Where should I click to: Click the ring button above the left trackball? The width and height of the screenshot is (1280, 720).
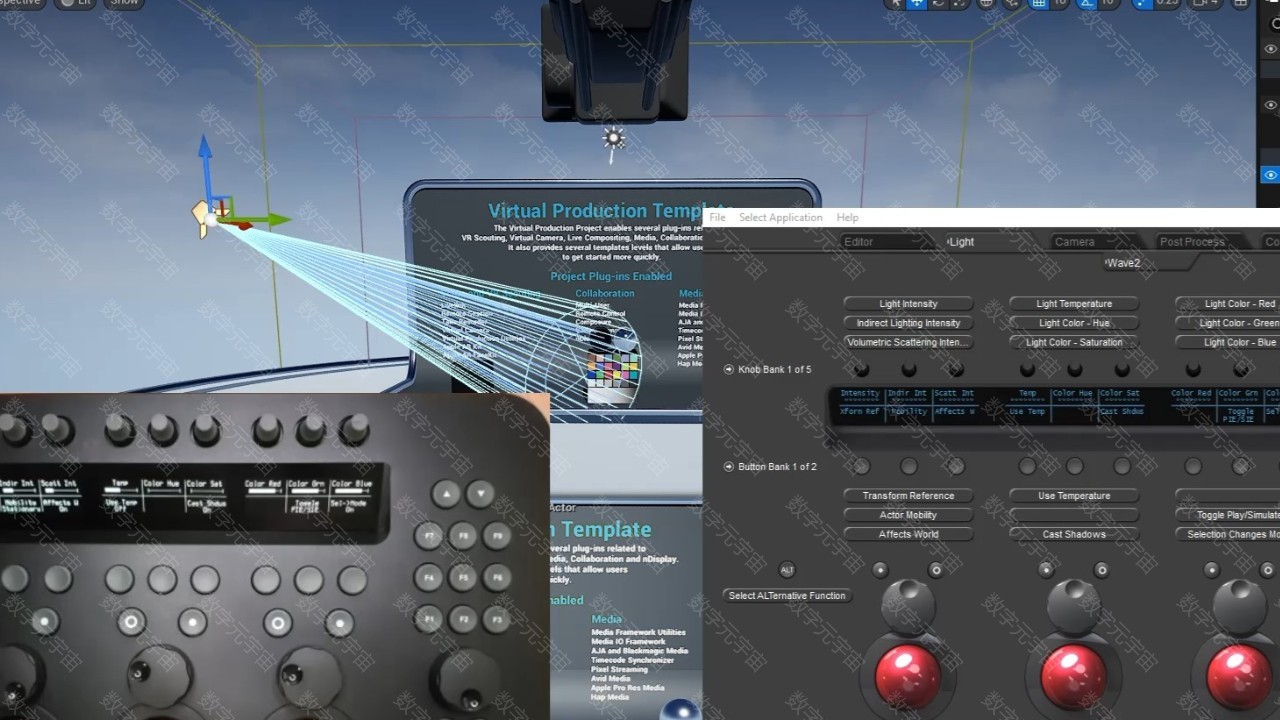935,570
